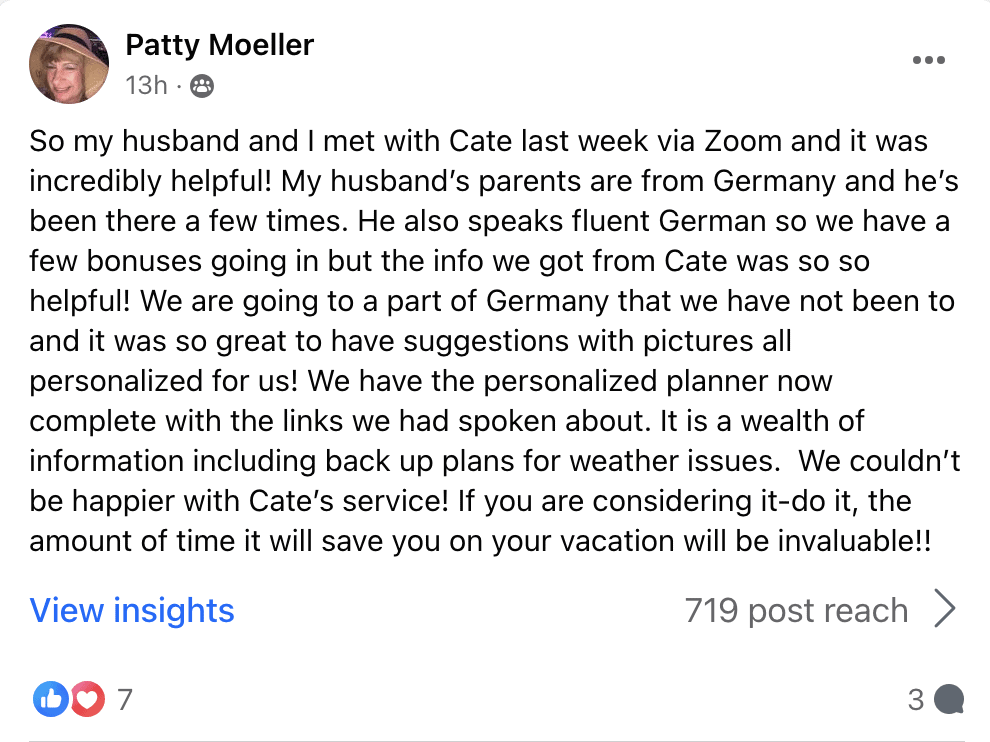This screenshot has width=990, height=742.
Task: Open the three-dot post options menu
Action: tap(929, 61)
